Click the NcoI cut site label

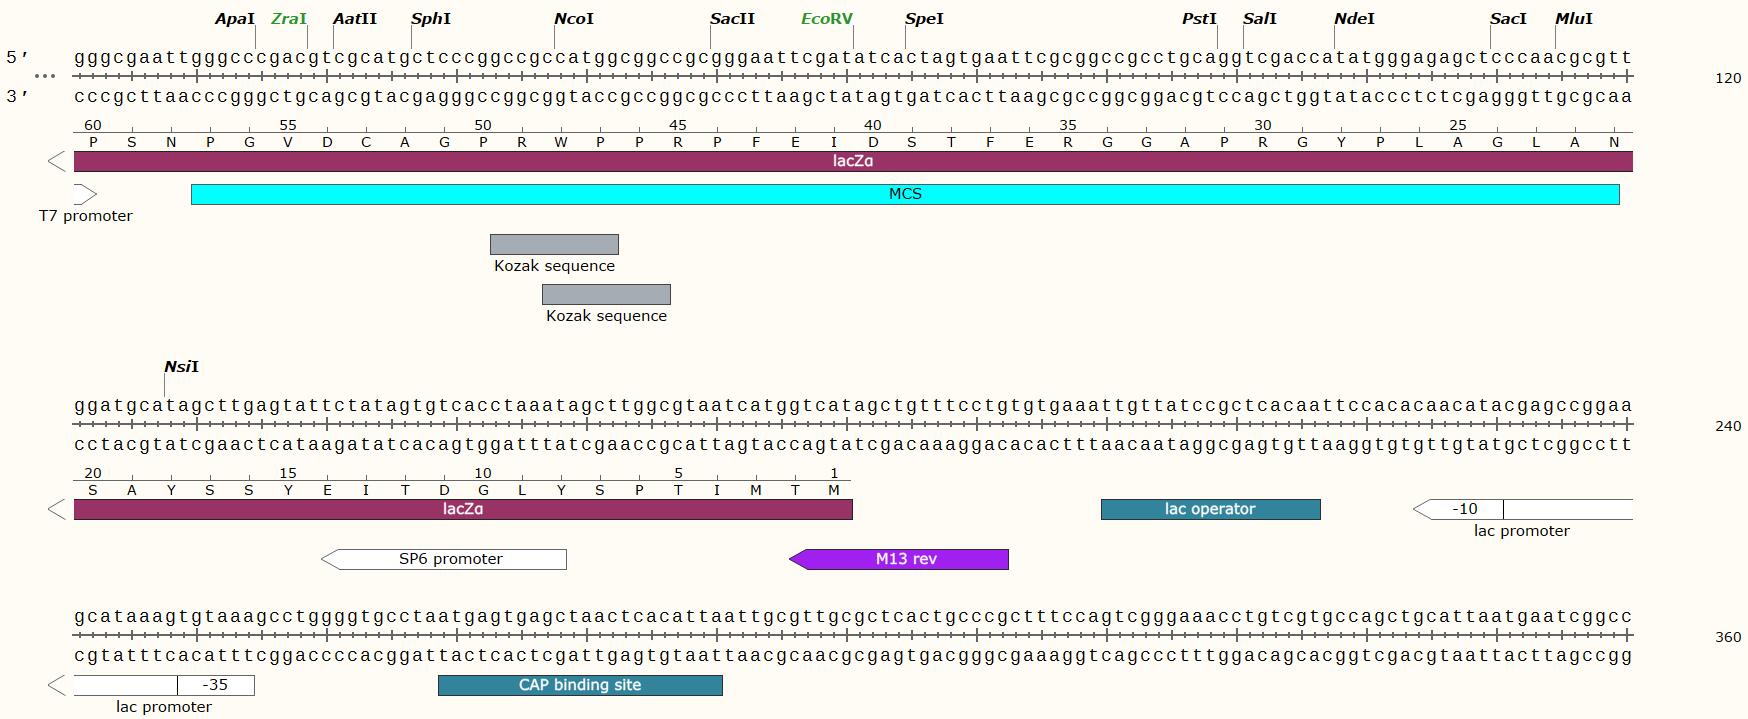tap(573, 19)
